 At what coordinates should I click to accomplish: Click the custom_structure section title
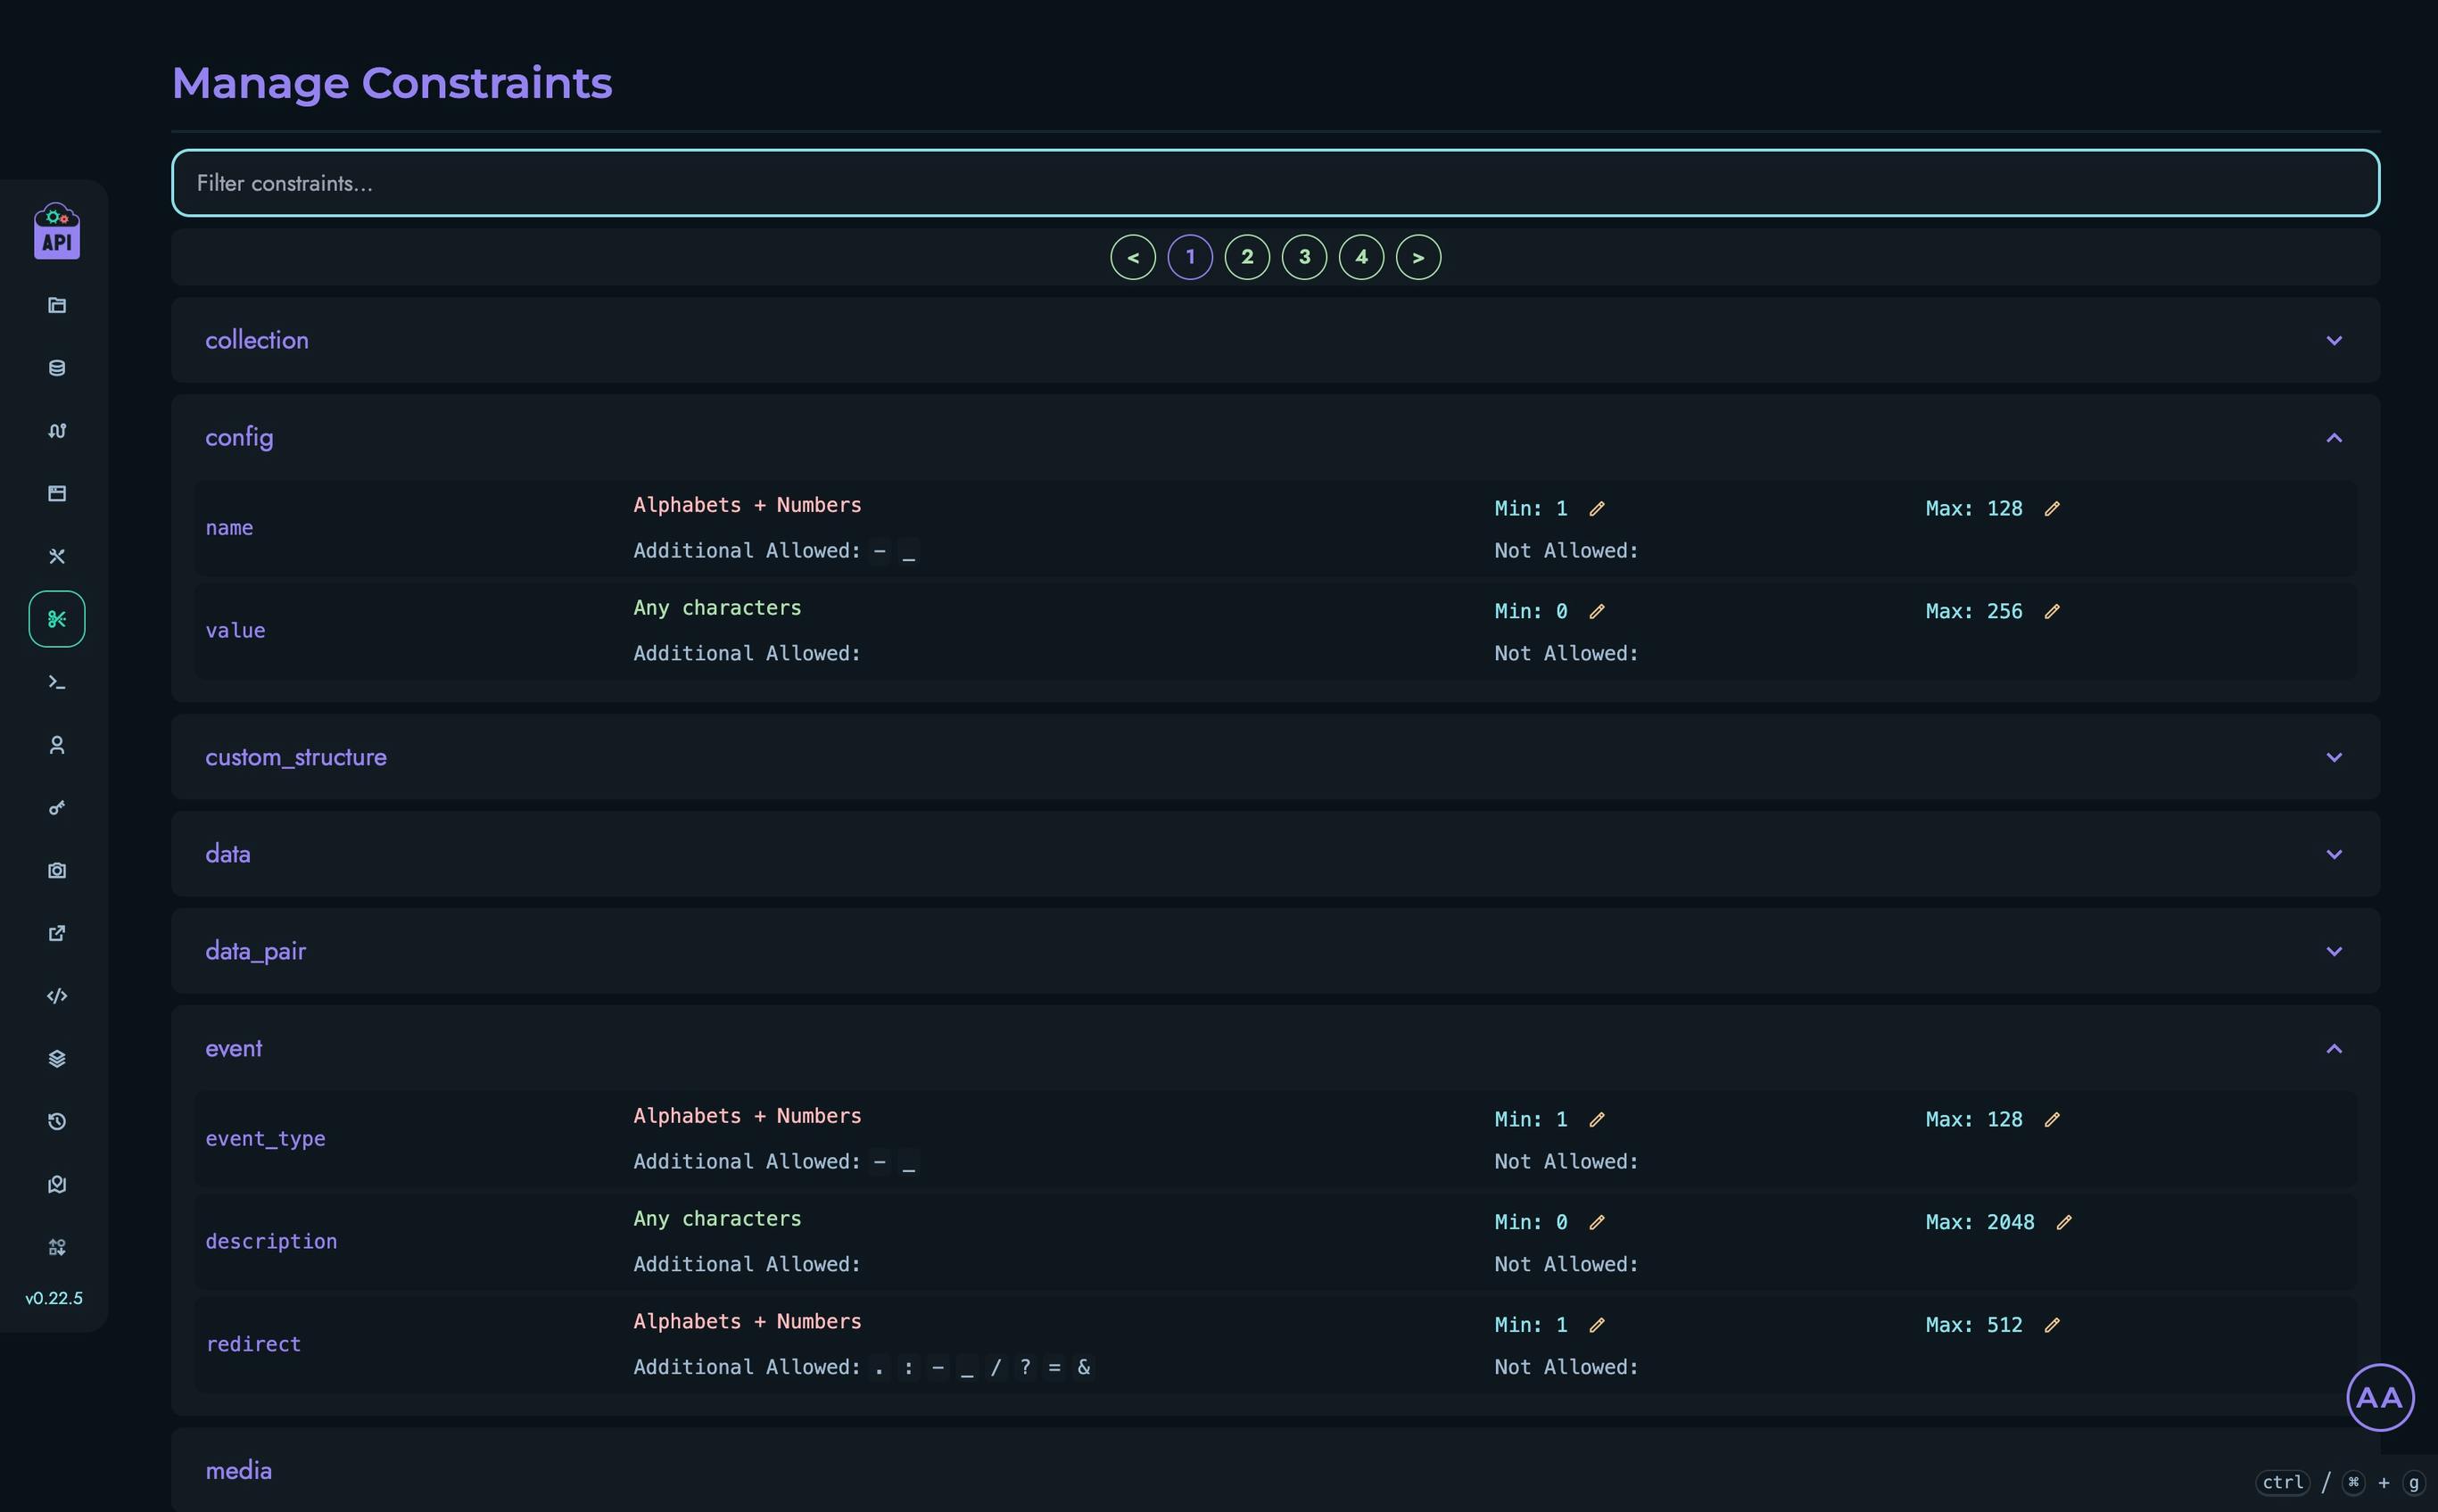coord(296,758)
